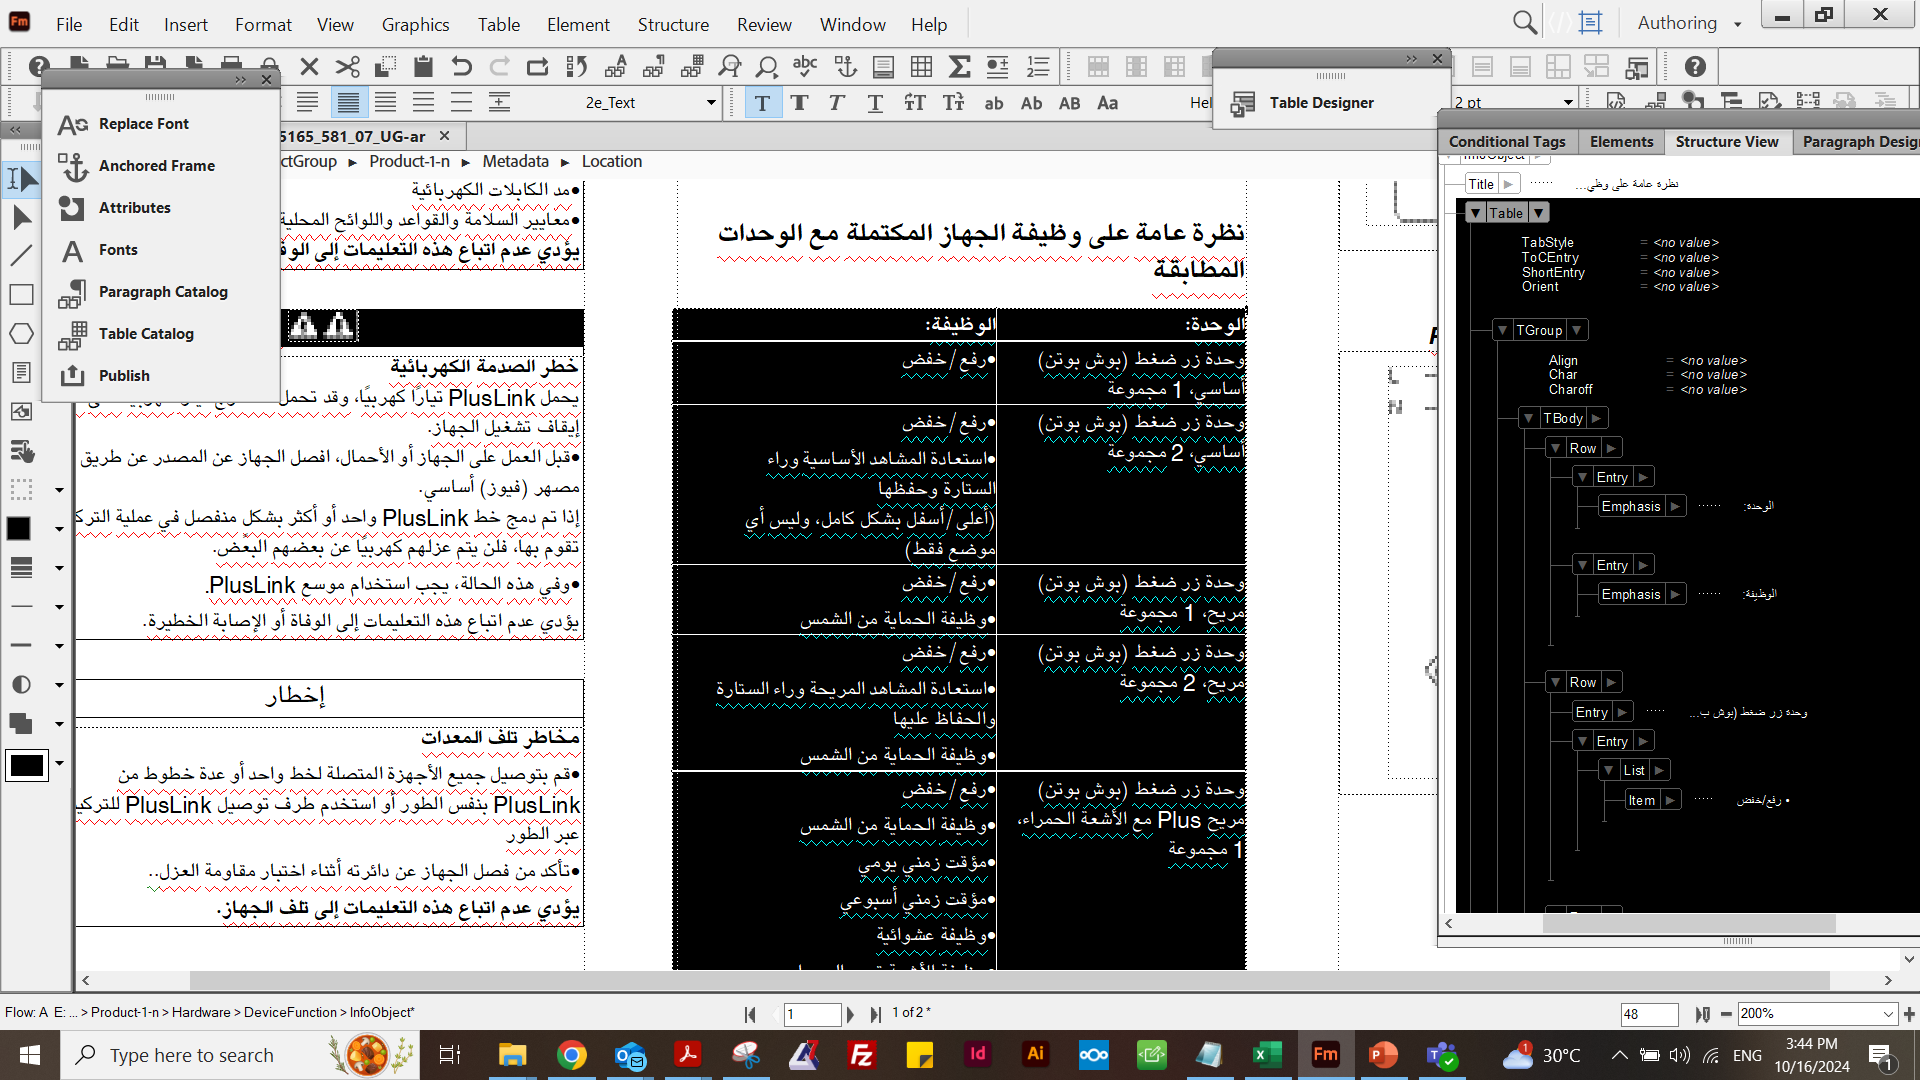
Task: Open the Table Catalog
Action: (146, 333)
